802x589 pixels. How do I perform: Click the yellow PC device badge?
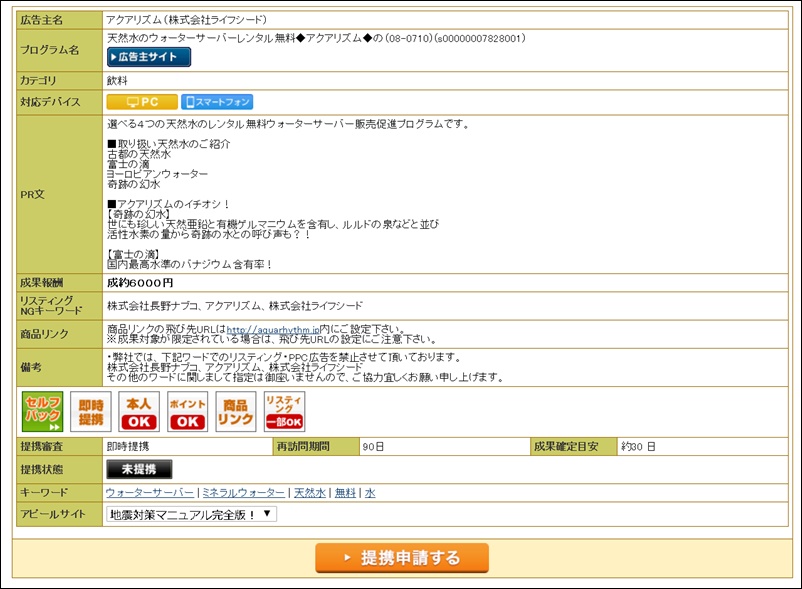point(142,102)
